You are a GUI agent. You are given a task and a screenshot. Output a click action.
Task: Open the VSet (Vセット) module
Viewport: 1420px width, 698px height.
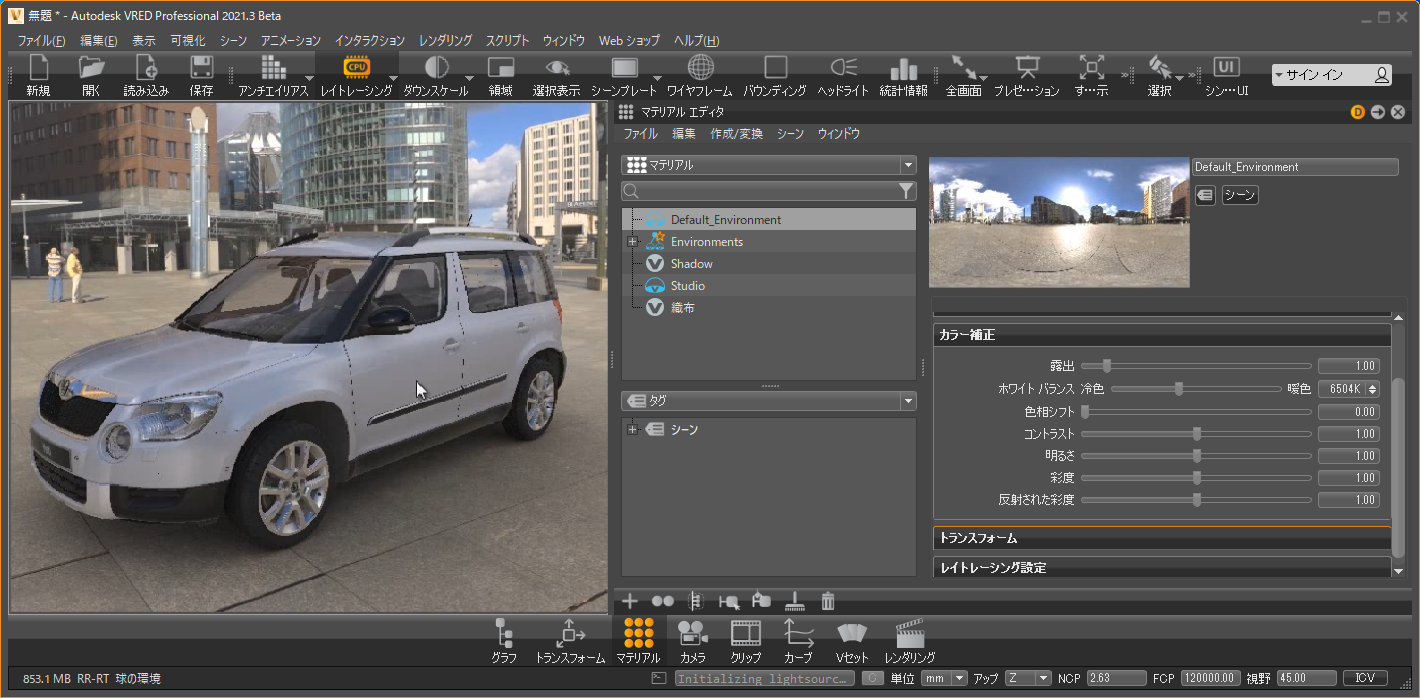tap(852, 633)
